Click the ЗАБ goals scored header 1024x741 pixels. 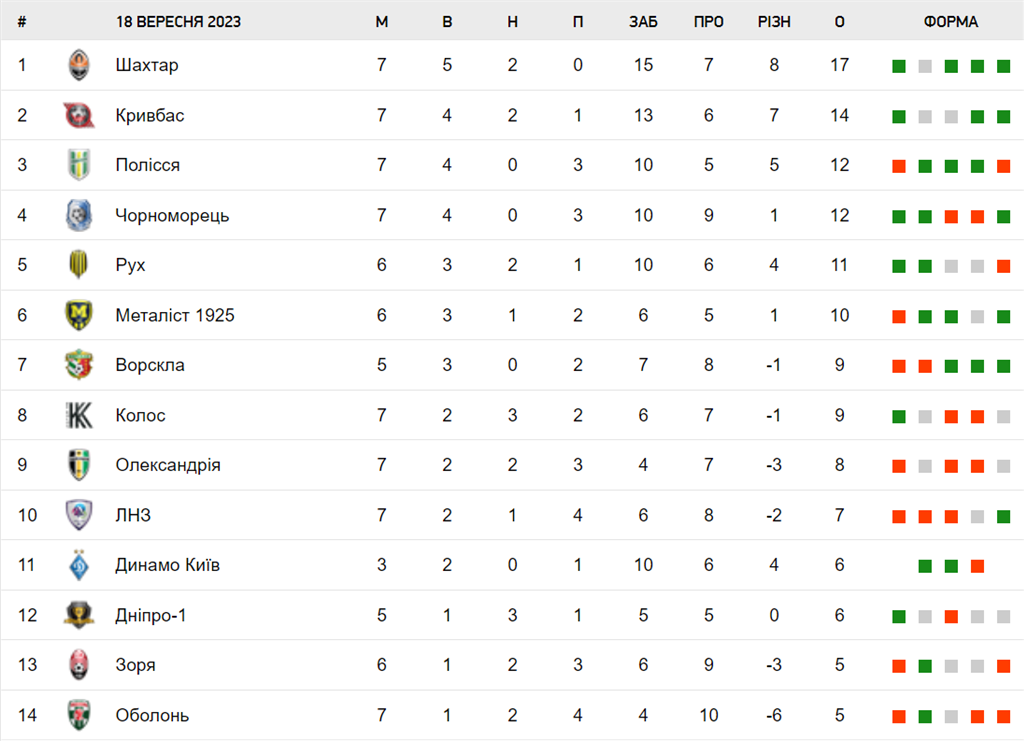tap(643, 22)
